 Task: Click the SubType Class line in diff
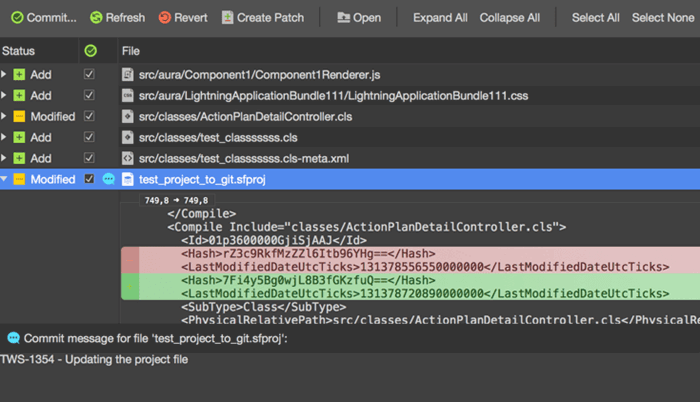pos(263,307)
